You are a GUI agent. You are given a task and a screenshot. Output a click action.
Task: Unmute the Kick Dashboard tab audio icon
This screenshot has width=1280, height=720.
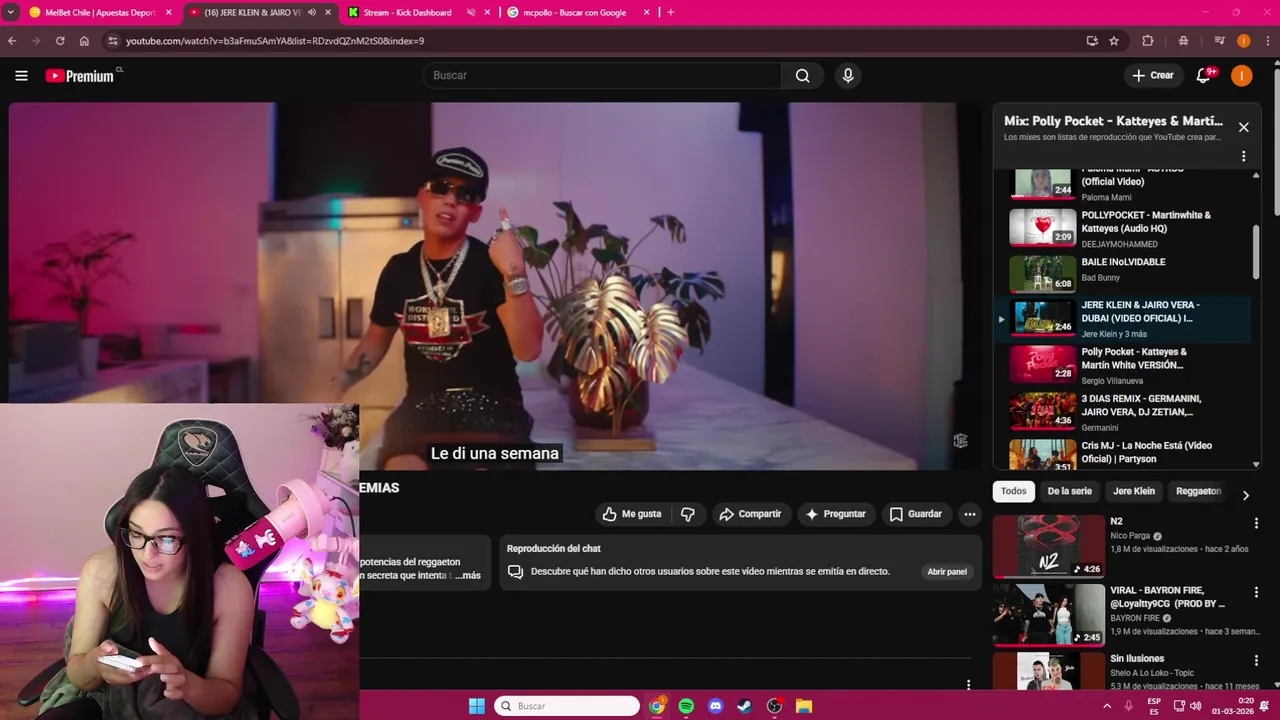(x=471, y=13)
